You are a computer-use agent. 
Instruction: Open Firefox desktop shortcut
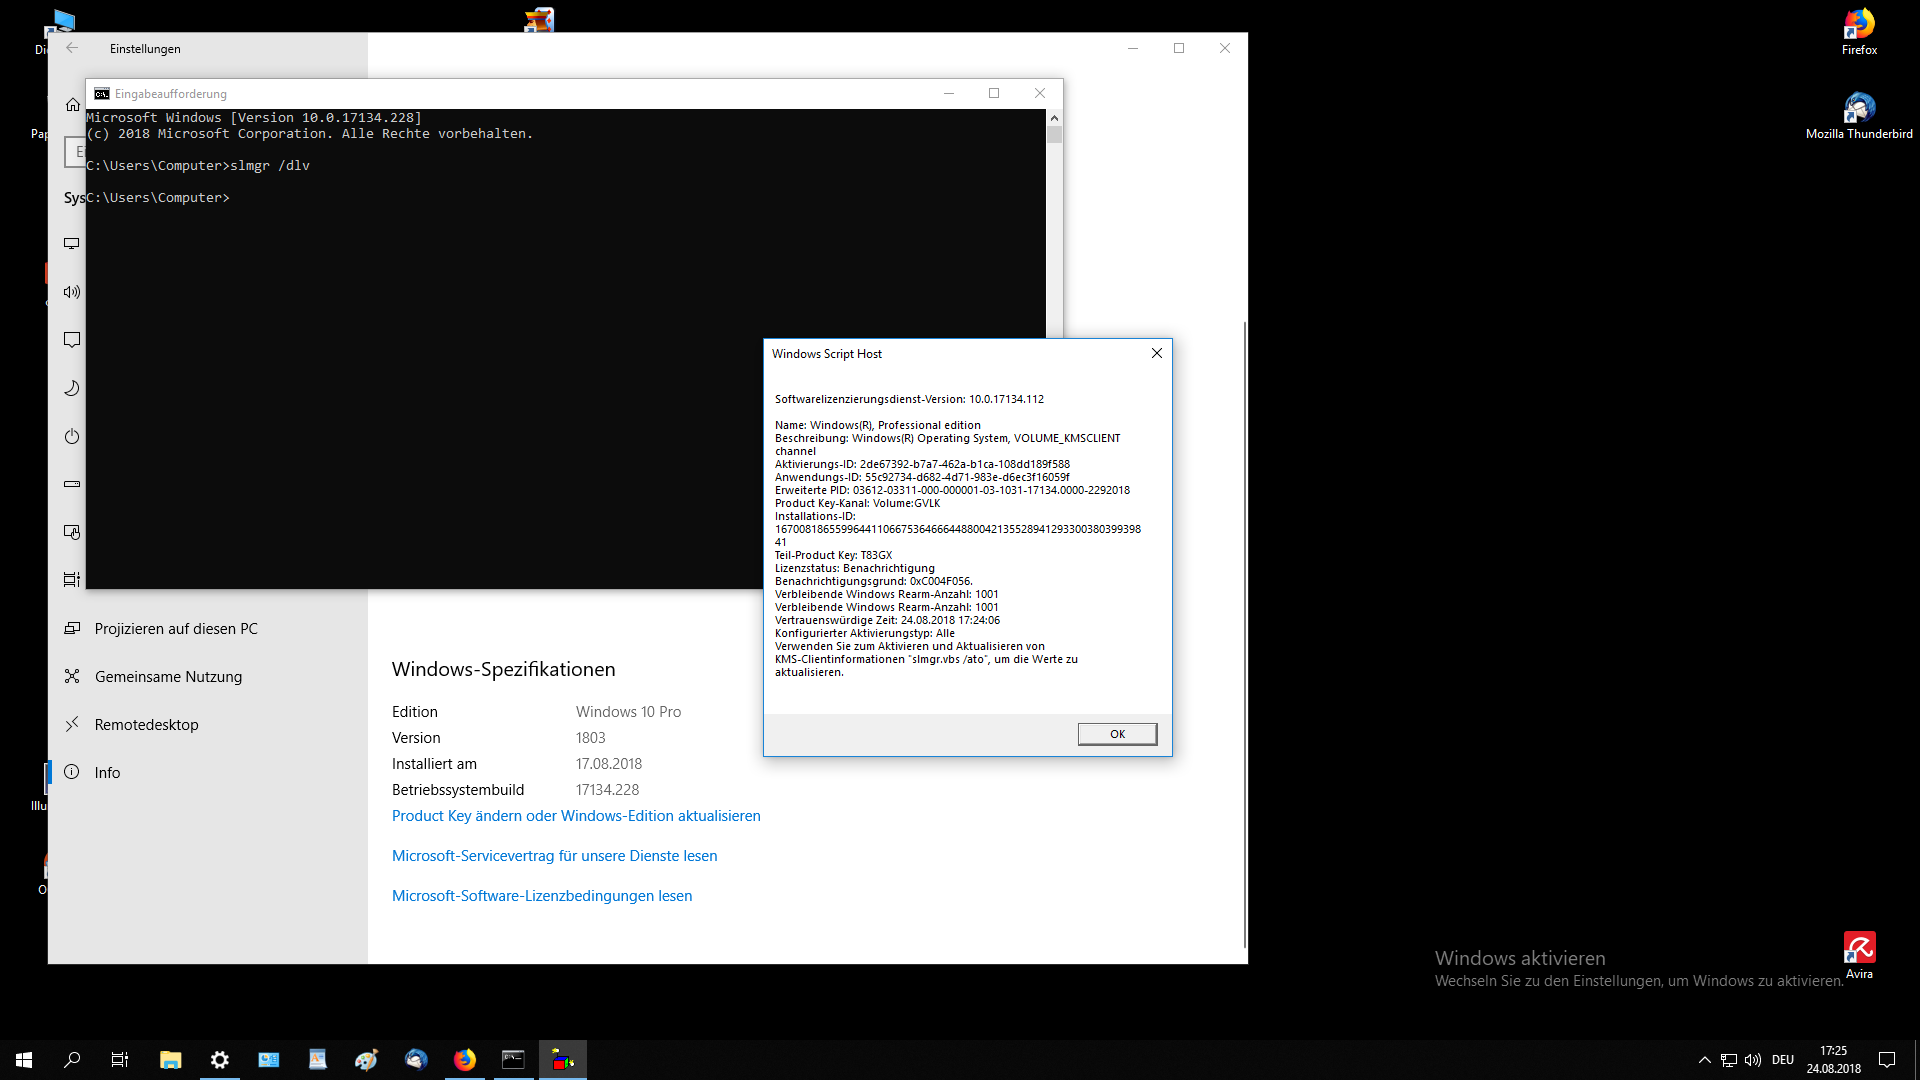point(1858,30)
